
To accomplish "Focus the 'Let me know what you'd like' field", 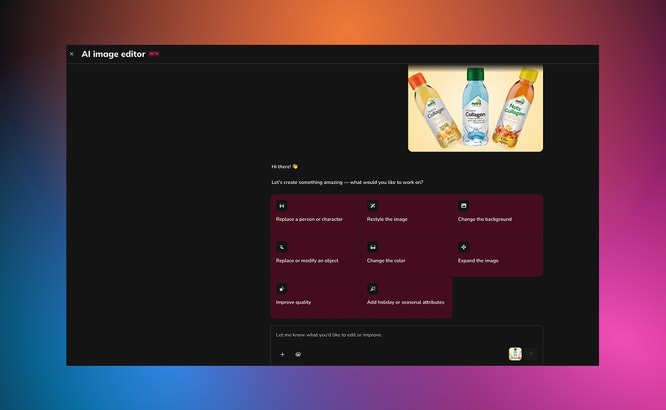I will point(406,335).
